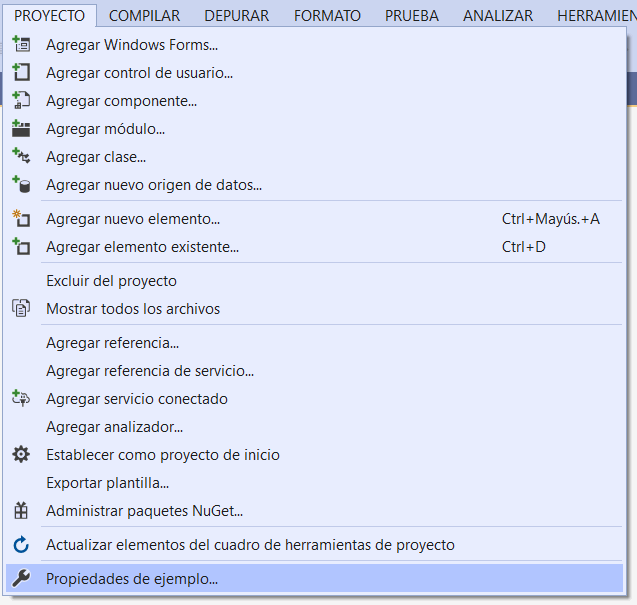
Task: Click the Agregar clase icon
Action: [21, 157]
